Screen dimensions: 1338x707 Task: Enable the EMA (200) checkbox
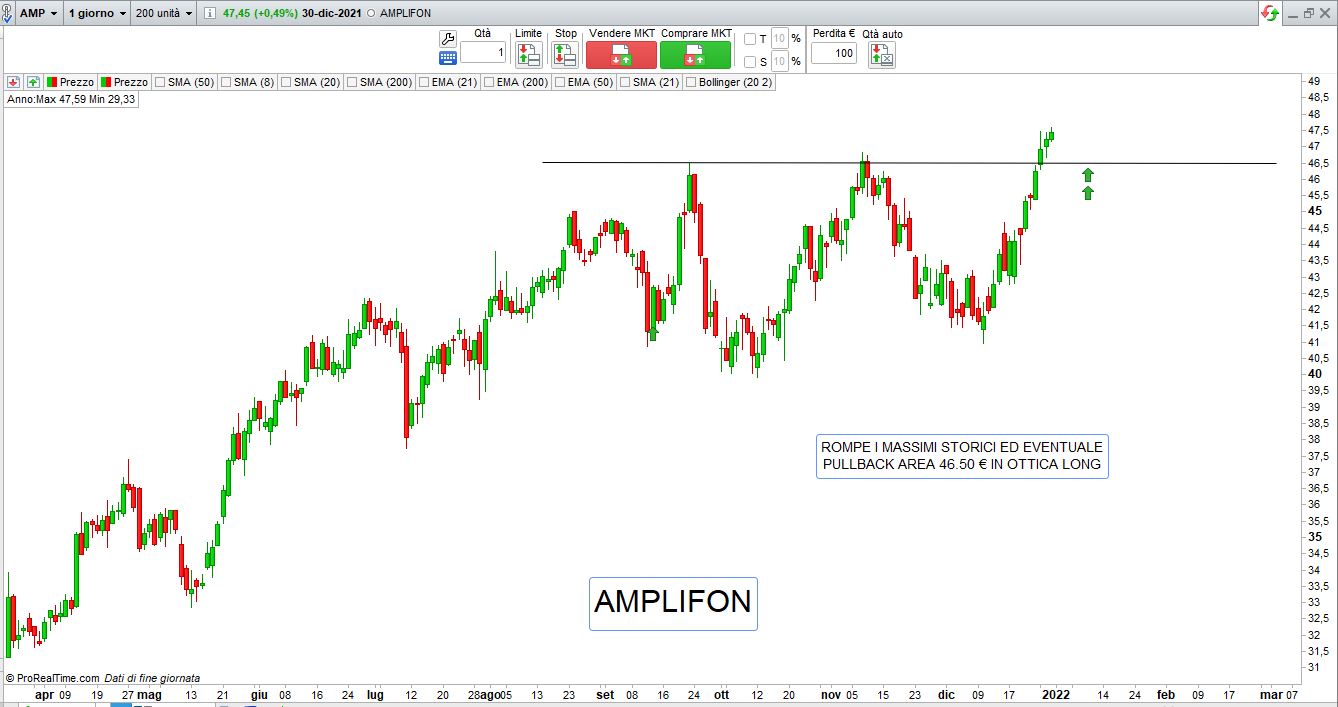pyautogui.click(x=489, y=82)
